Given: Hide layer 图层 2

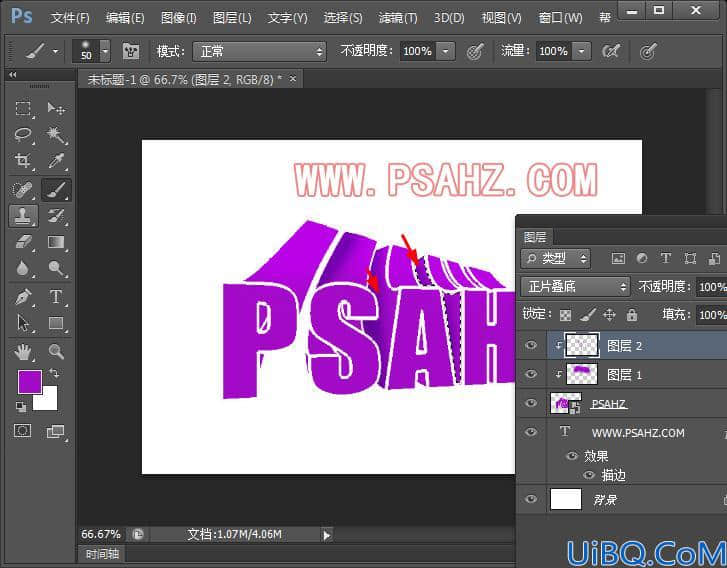Looking at the screenshot, I should pyautogui.click(x=531, y=345).
